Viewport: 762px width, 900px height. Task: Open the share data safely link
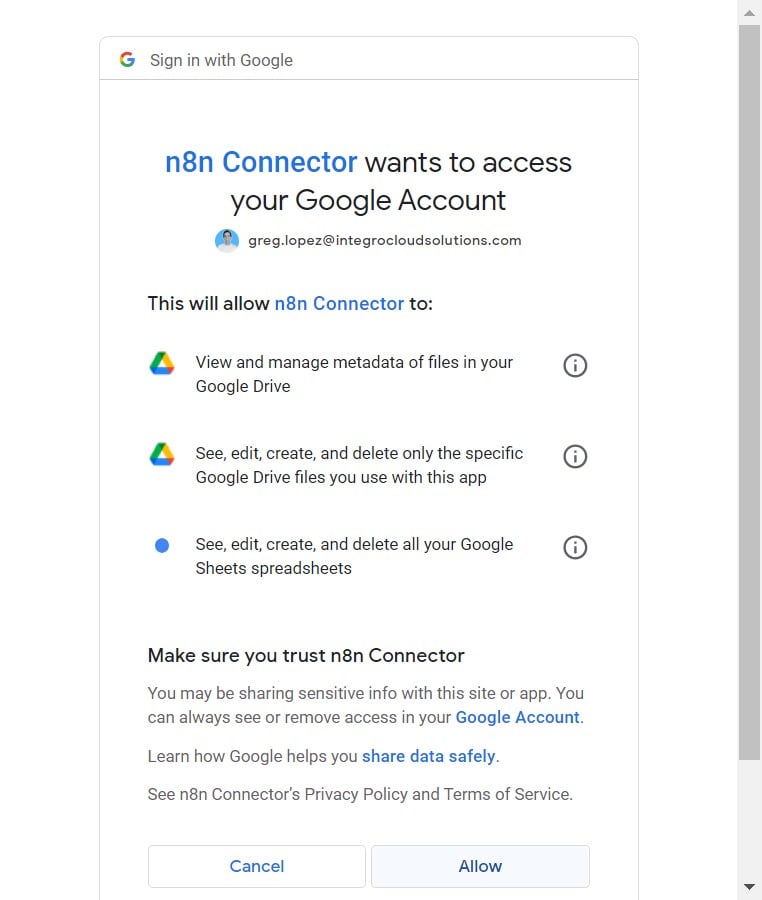[x=429, y=756]
